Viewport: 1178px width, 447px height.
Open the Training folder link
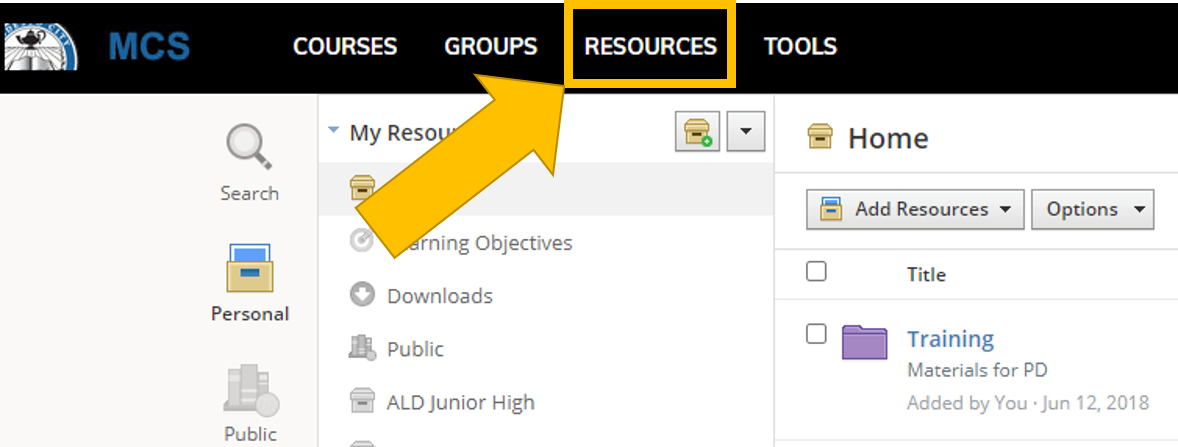950,339
